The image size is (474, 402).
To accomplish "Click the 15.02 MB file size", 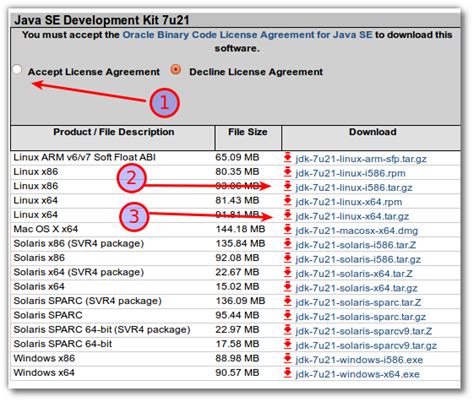I will point(237,286).
